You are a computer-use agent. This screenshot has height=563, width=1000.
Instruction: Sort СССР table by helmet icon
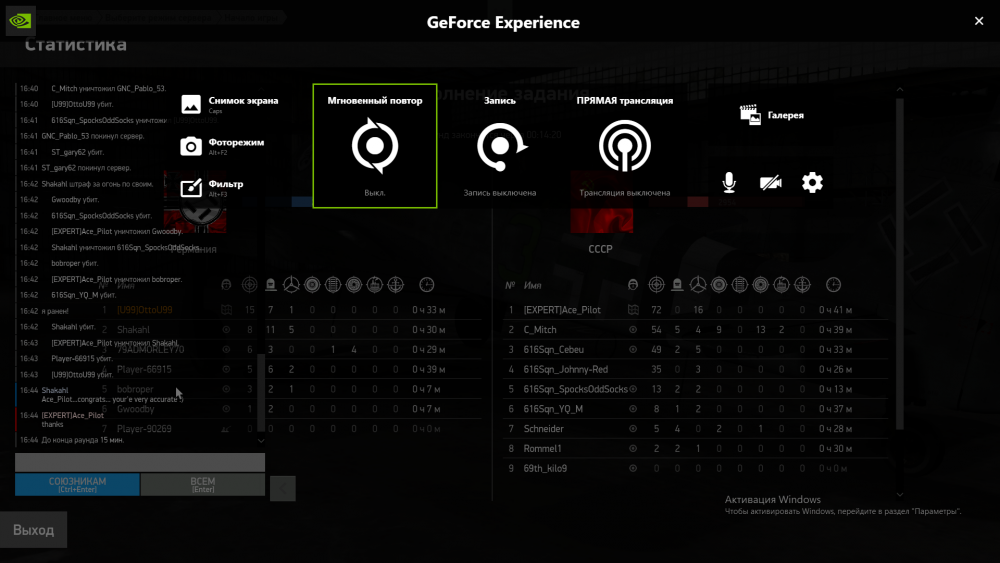click(x=633, y=285)
